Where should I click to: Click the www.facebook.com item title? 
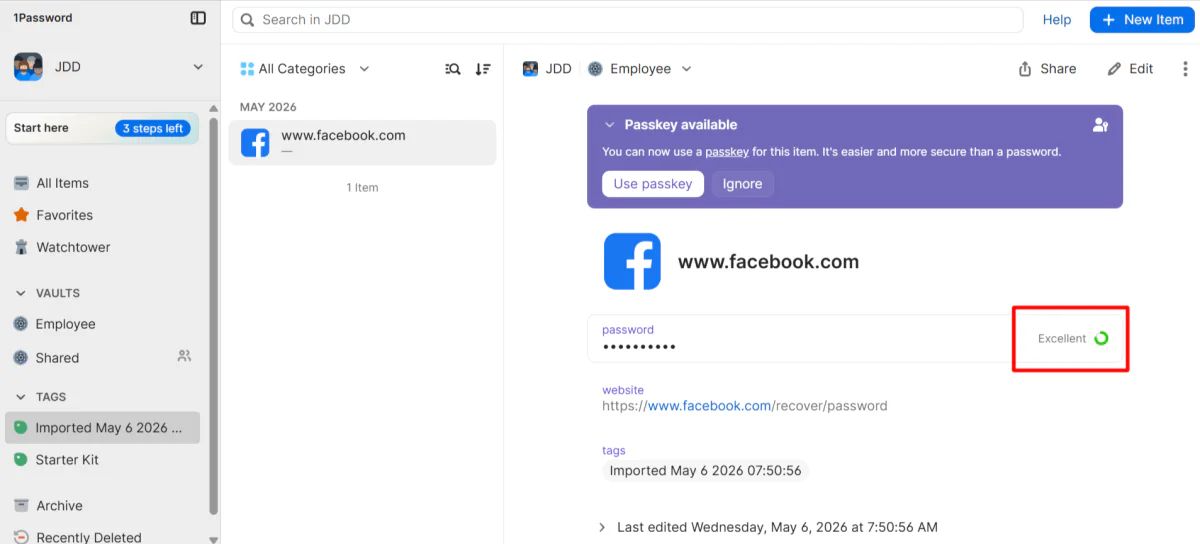click(768, 262)
